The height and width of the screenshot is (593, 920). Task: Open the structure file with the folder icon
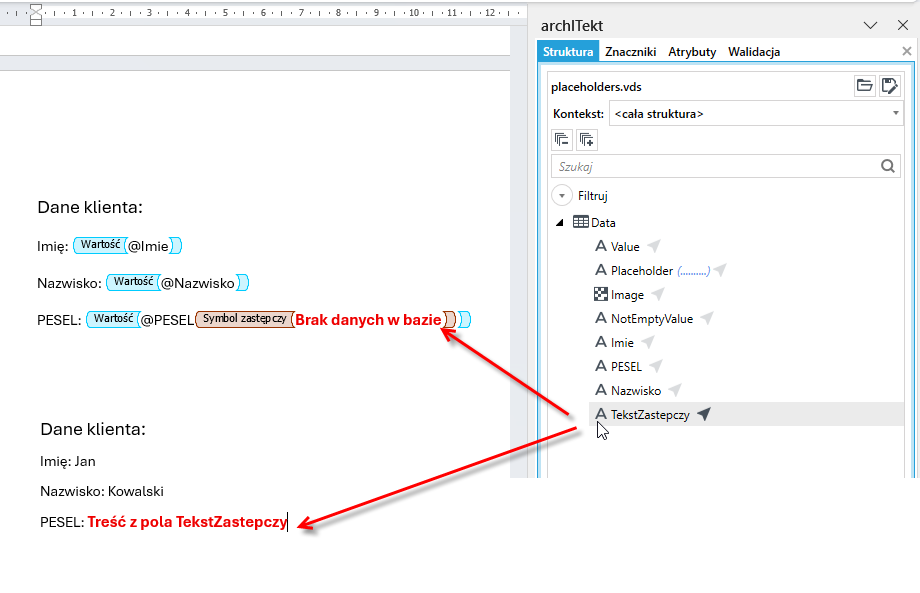(864, 86)
